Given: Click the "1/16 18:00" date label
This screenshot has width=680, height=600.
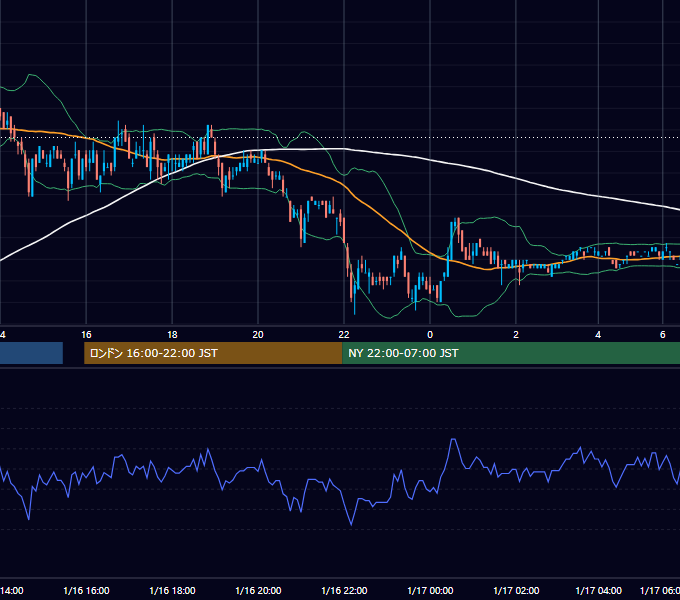Looking at the screenshot, I should coord(172,590).
